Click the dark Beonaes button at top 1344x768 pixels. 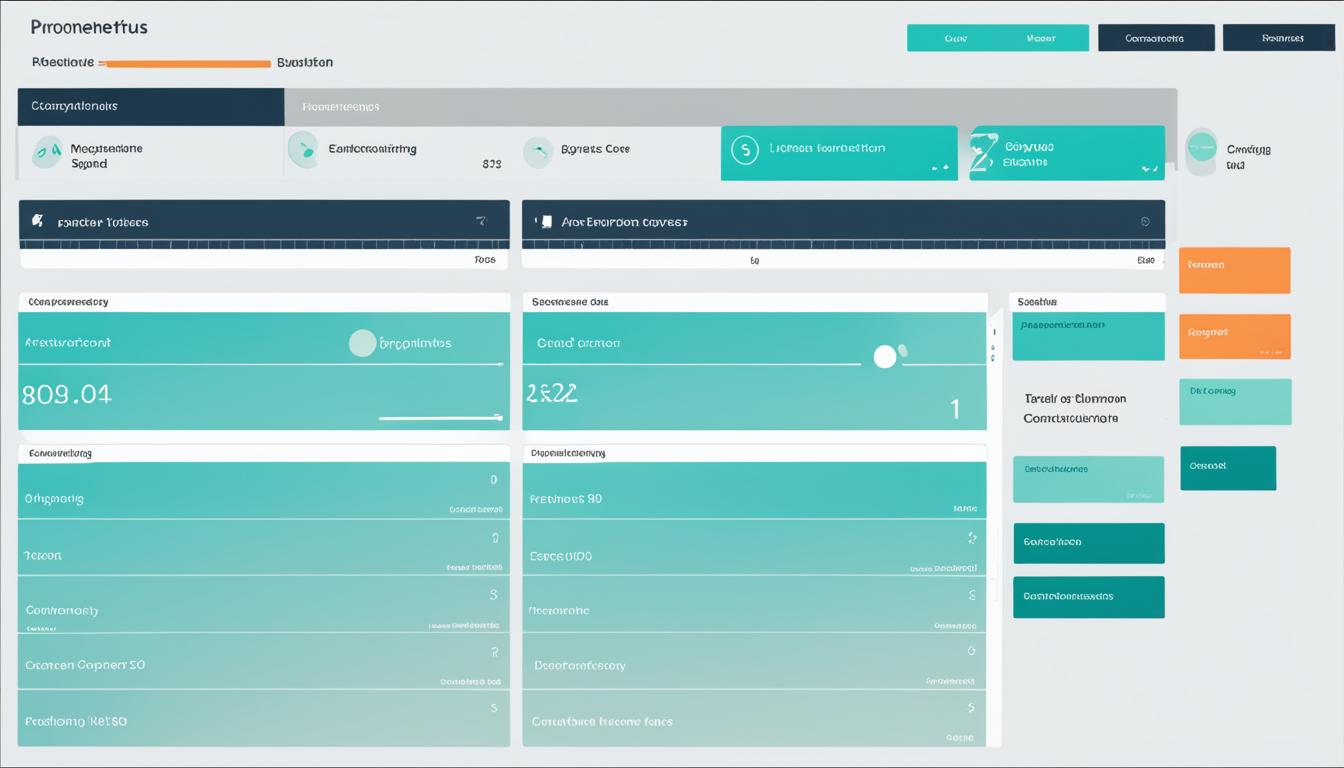point(1278,38)
